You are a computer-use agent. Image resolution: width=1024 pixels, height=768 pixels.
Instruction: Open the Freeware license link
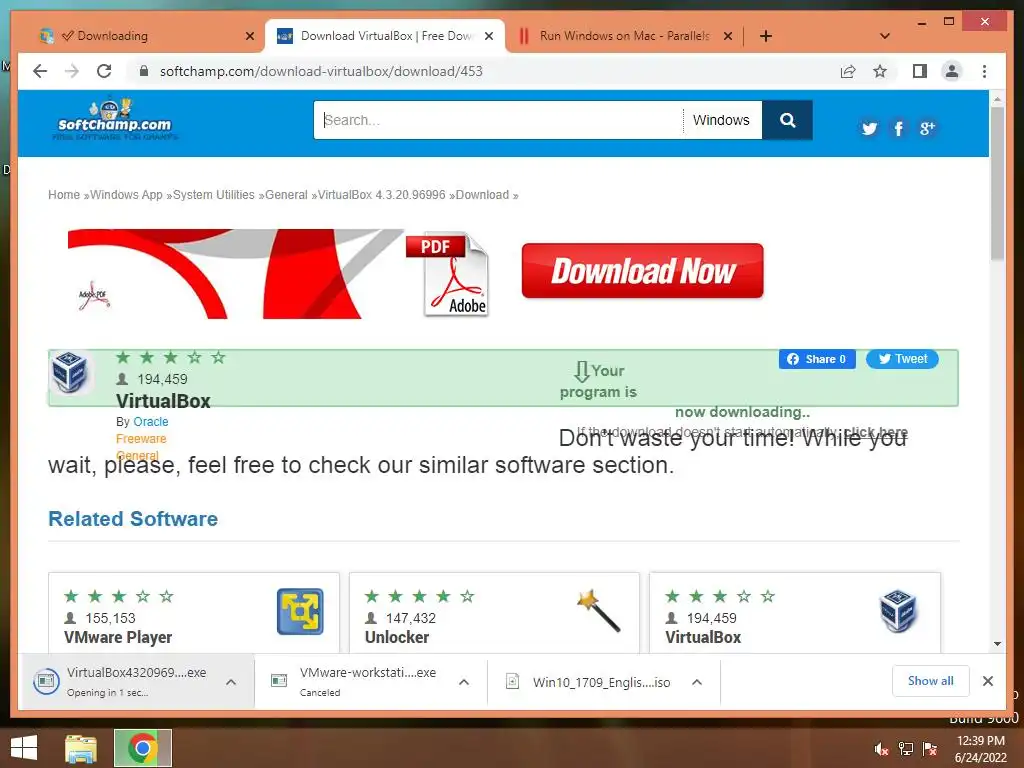[x=141, y=439]
